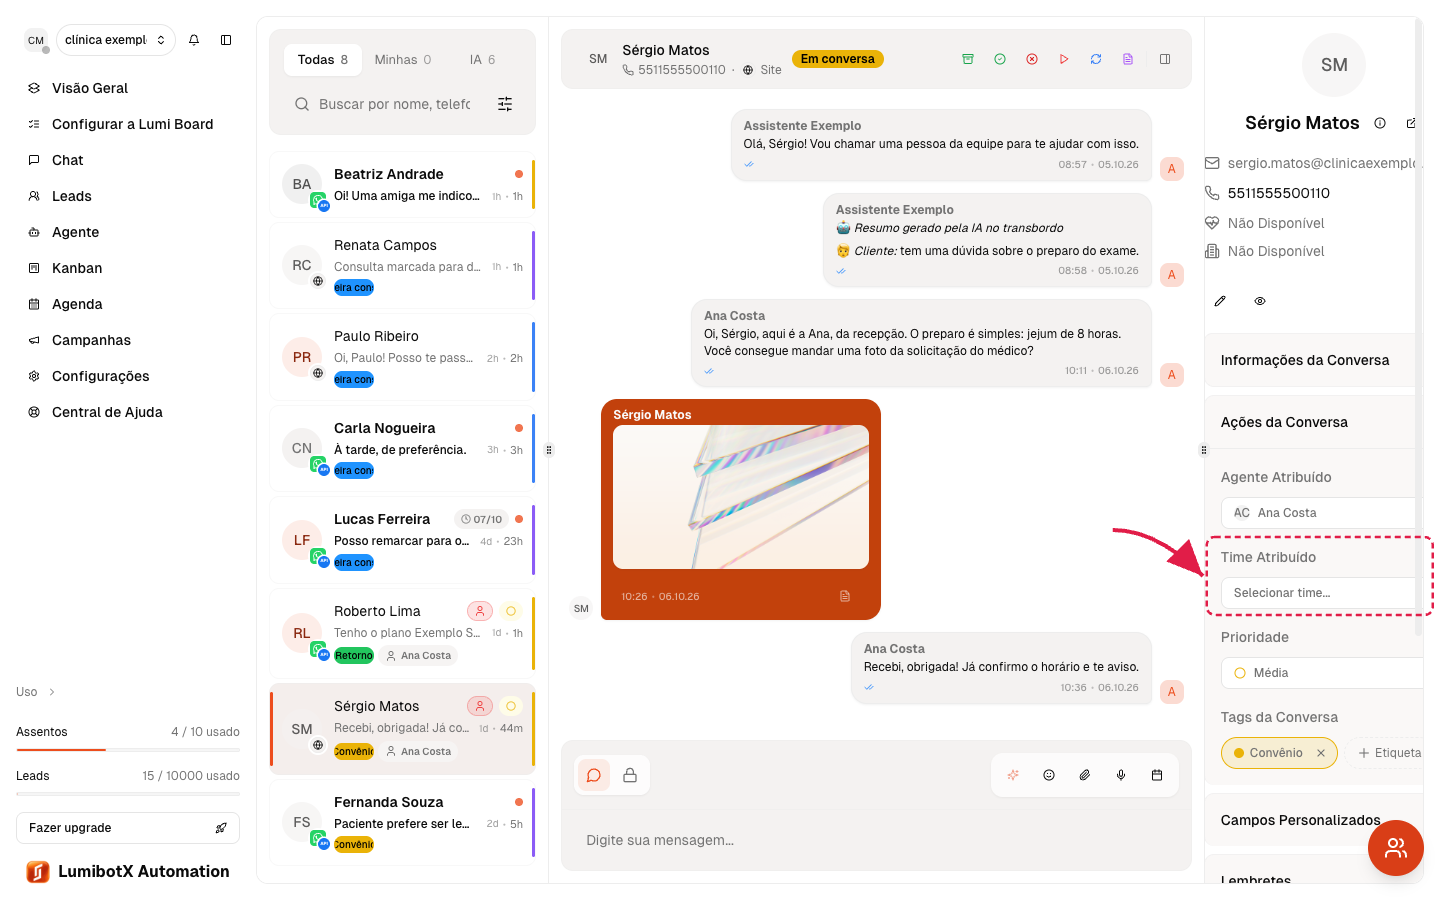
Task: Open the emoji picker
Action: coord(1049,775)
